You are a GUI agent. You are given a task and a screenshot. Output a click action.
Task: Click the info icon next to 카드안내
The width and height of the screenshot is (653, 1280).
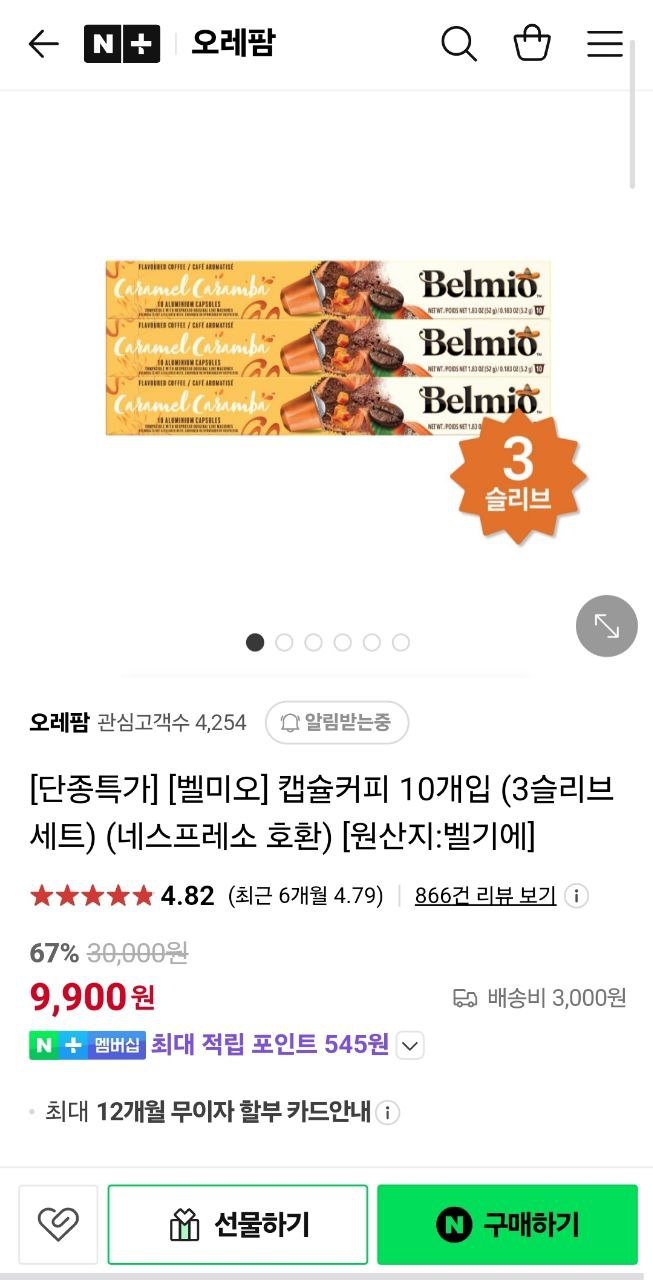coord(388,1112)
